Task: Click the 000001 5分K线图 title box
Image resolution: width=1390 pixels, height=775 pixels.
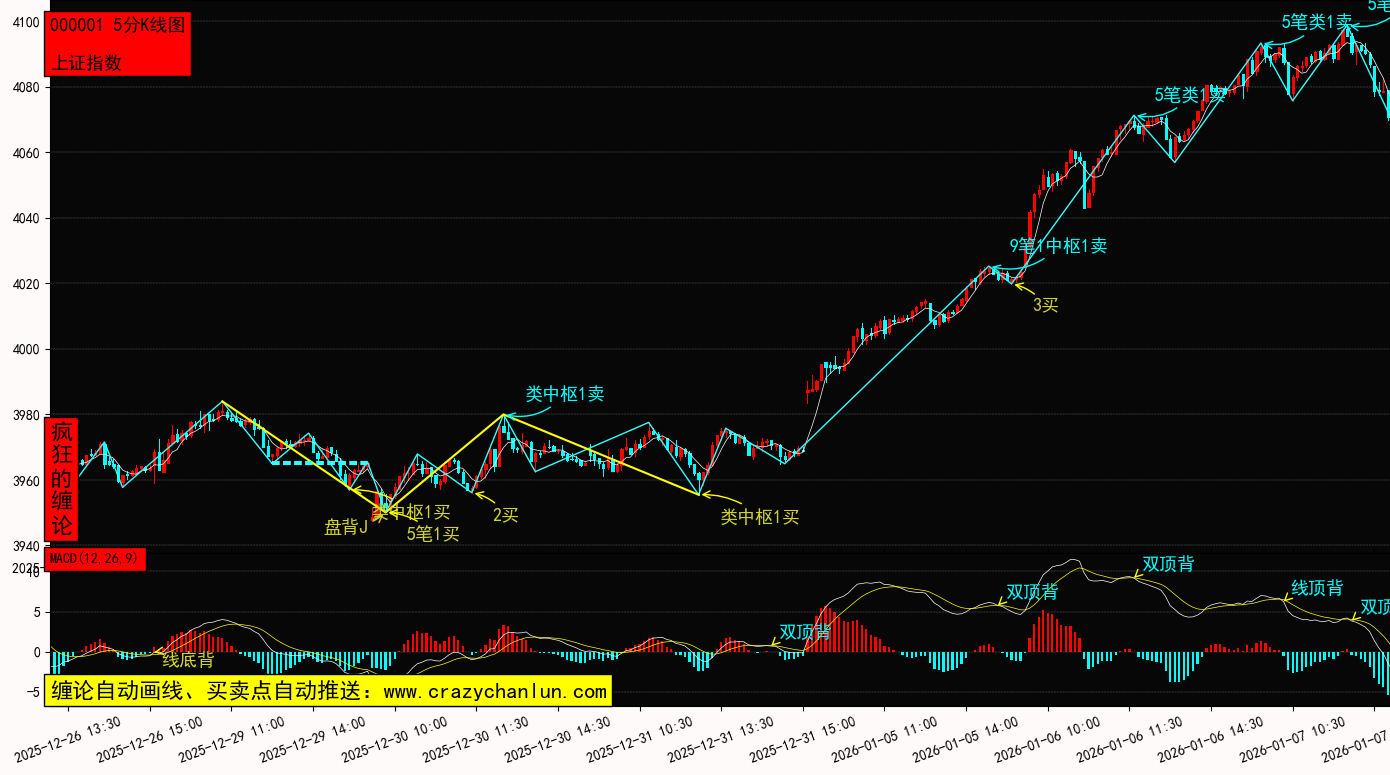Action: tap(118, 26)
